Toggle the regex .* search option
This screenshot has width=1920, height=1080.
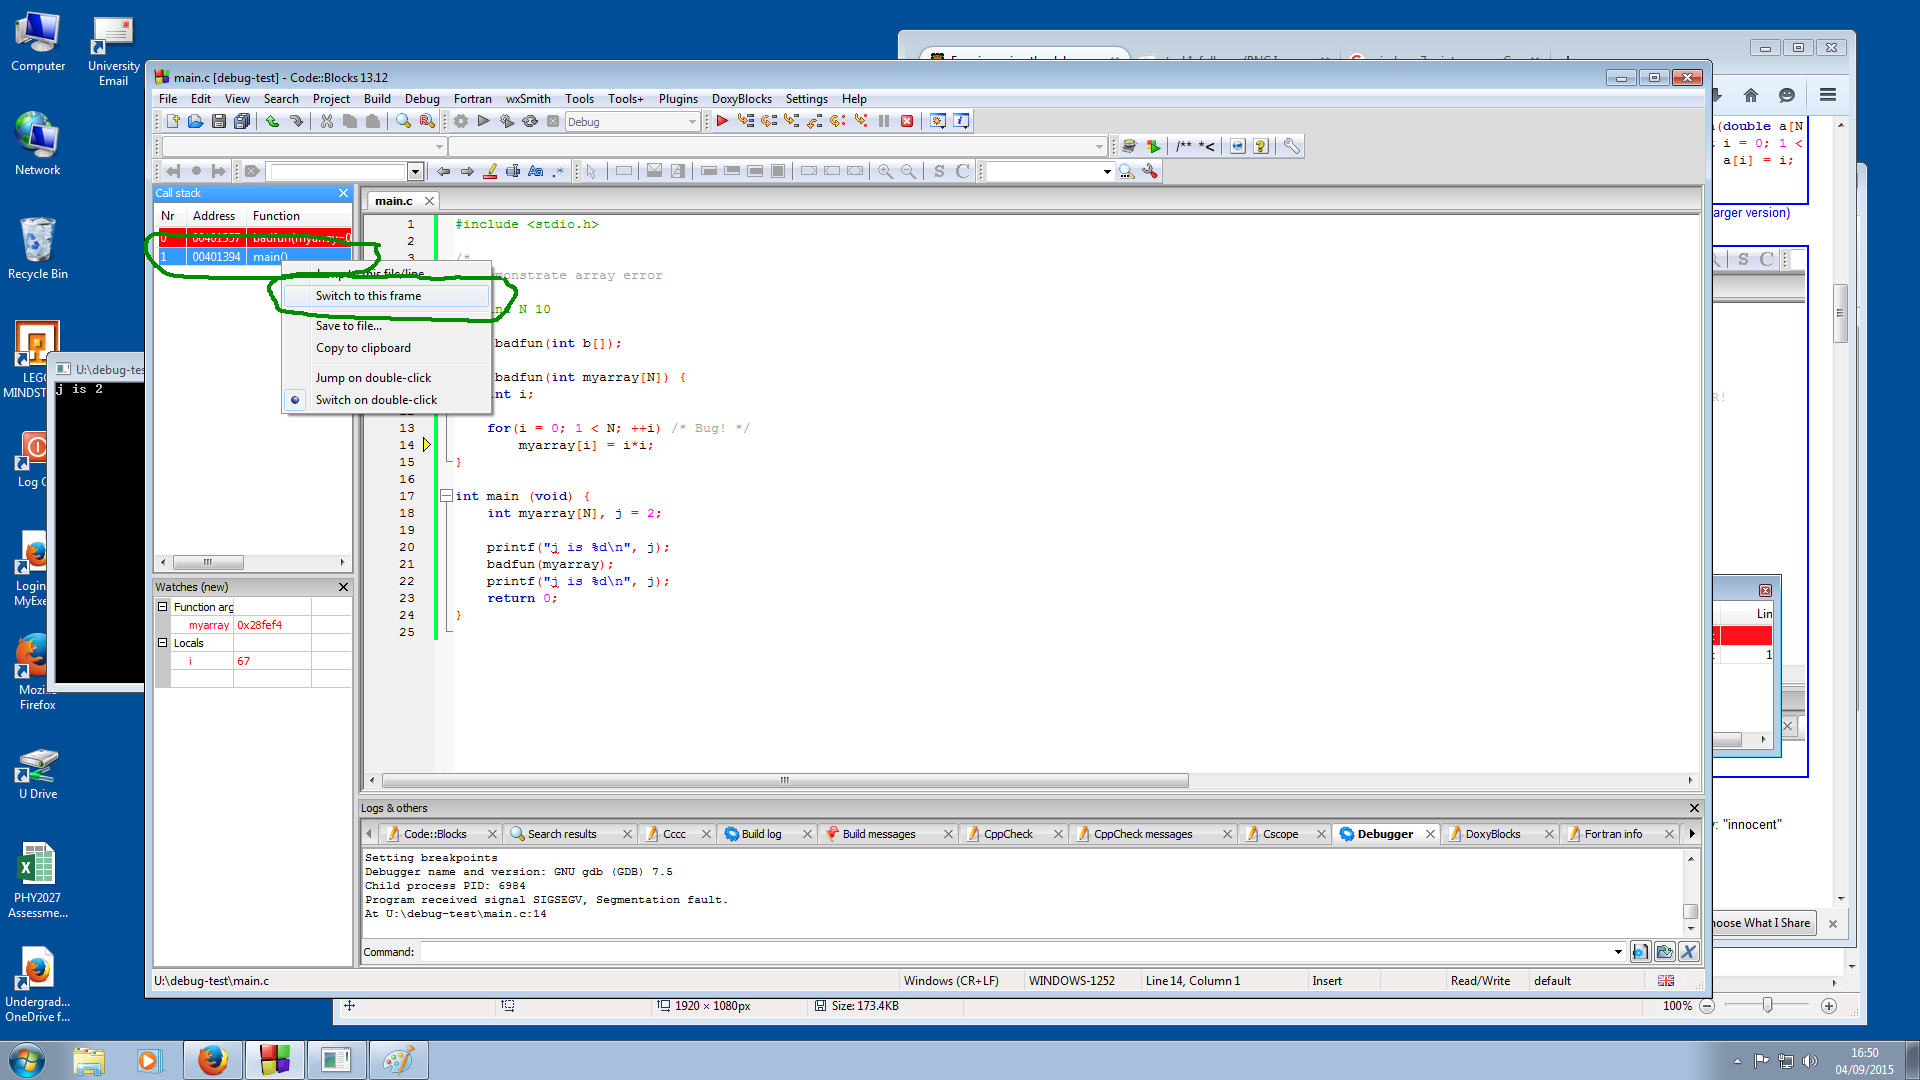(x=558, y=171)
